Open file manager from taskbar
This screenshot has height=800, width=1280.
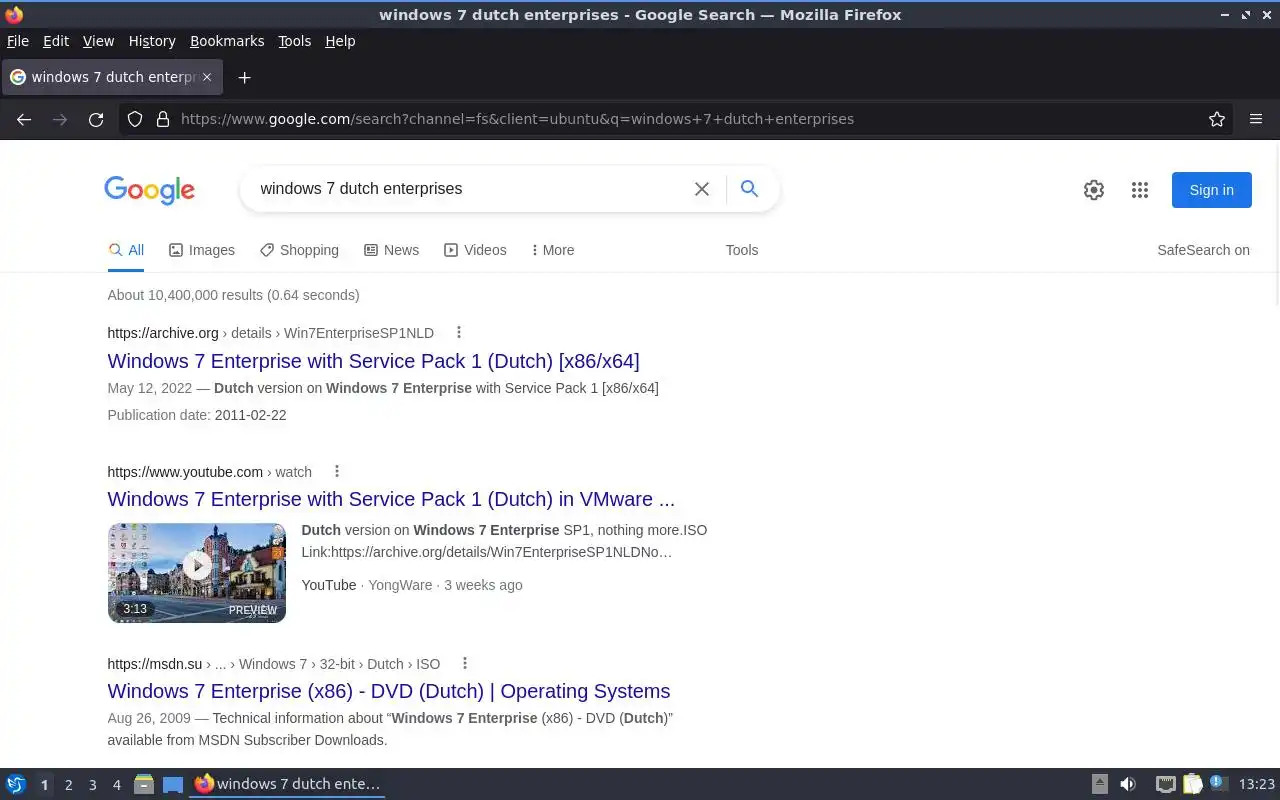[x=144, y=784]
